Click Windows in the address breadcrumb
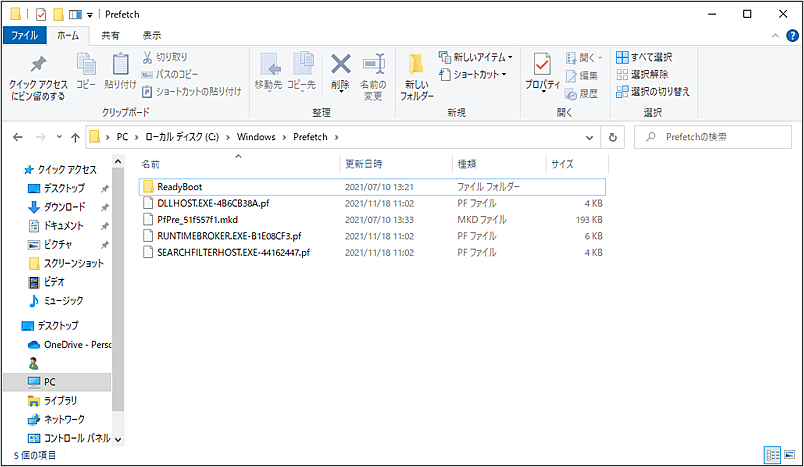This screenshot has width=804, height=467. click(x=256, y=137)
